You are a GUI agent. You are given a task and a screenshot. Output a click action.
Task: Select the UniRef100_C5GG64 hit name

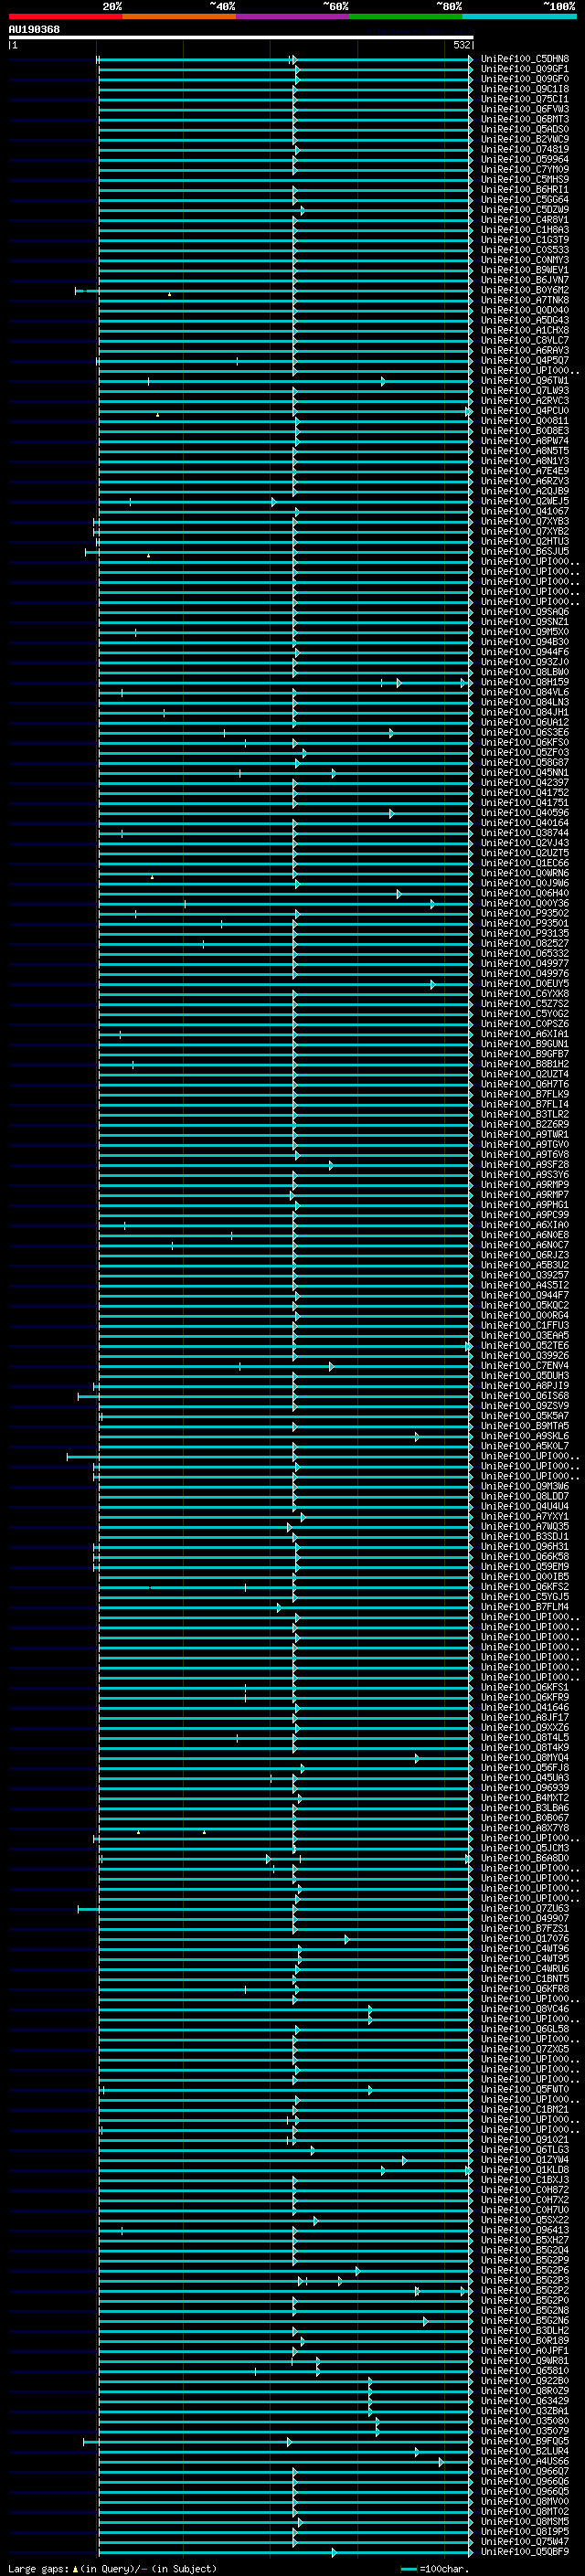point(525,199)
